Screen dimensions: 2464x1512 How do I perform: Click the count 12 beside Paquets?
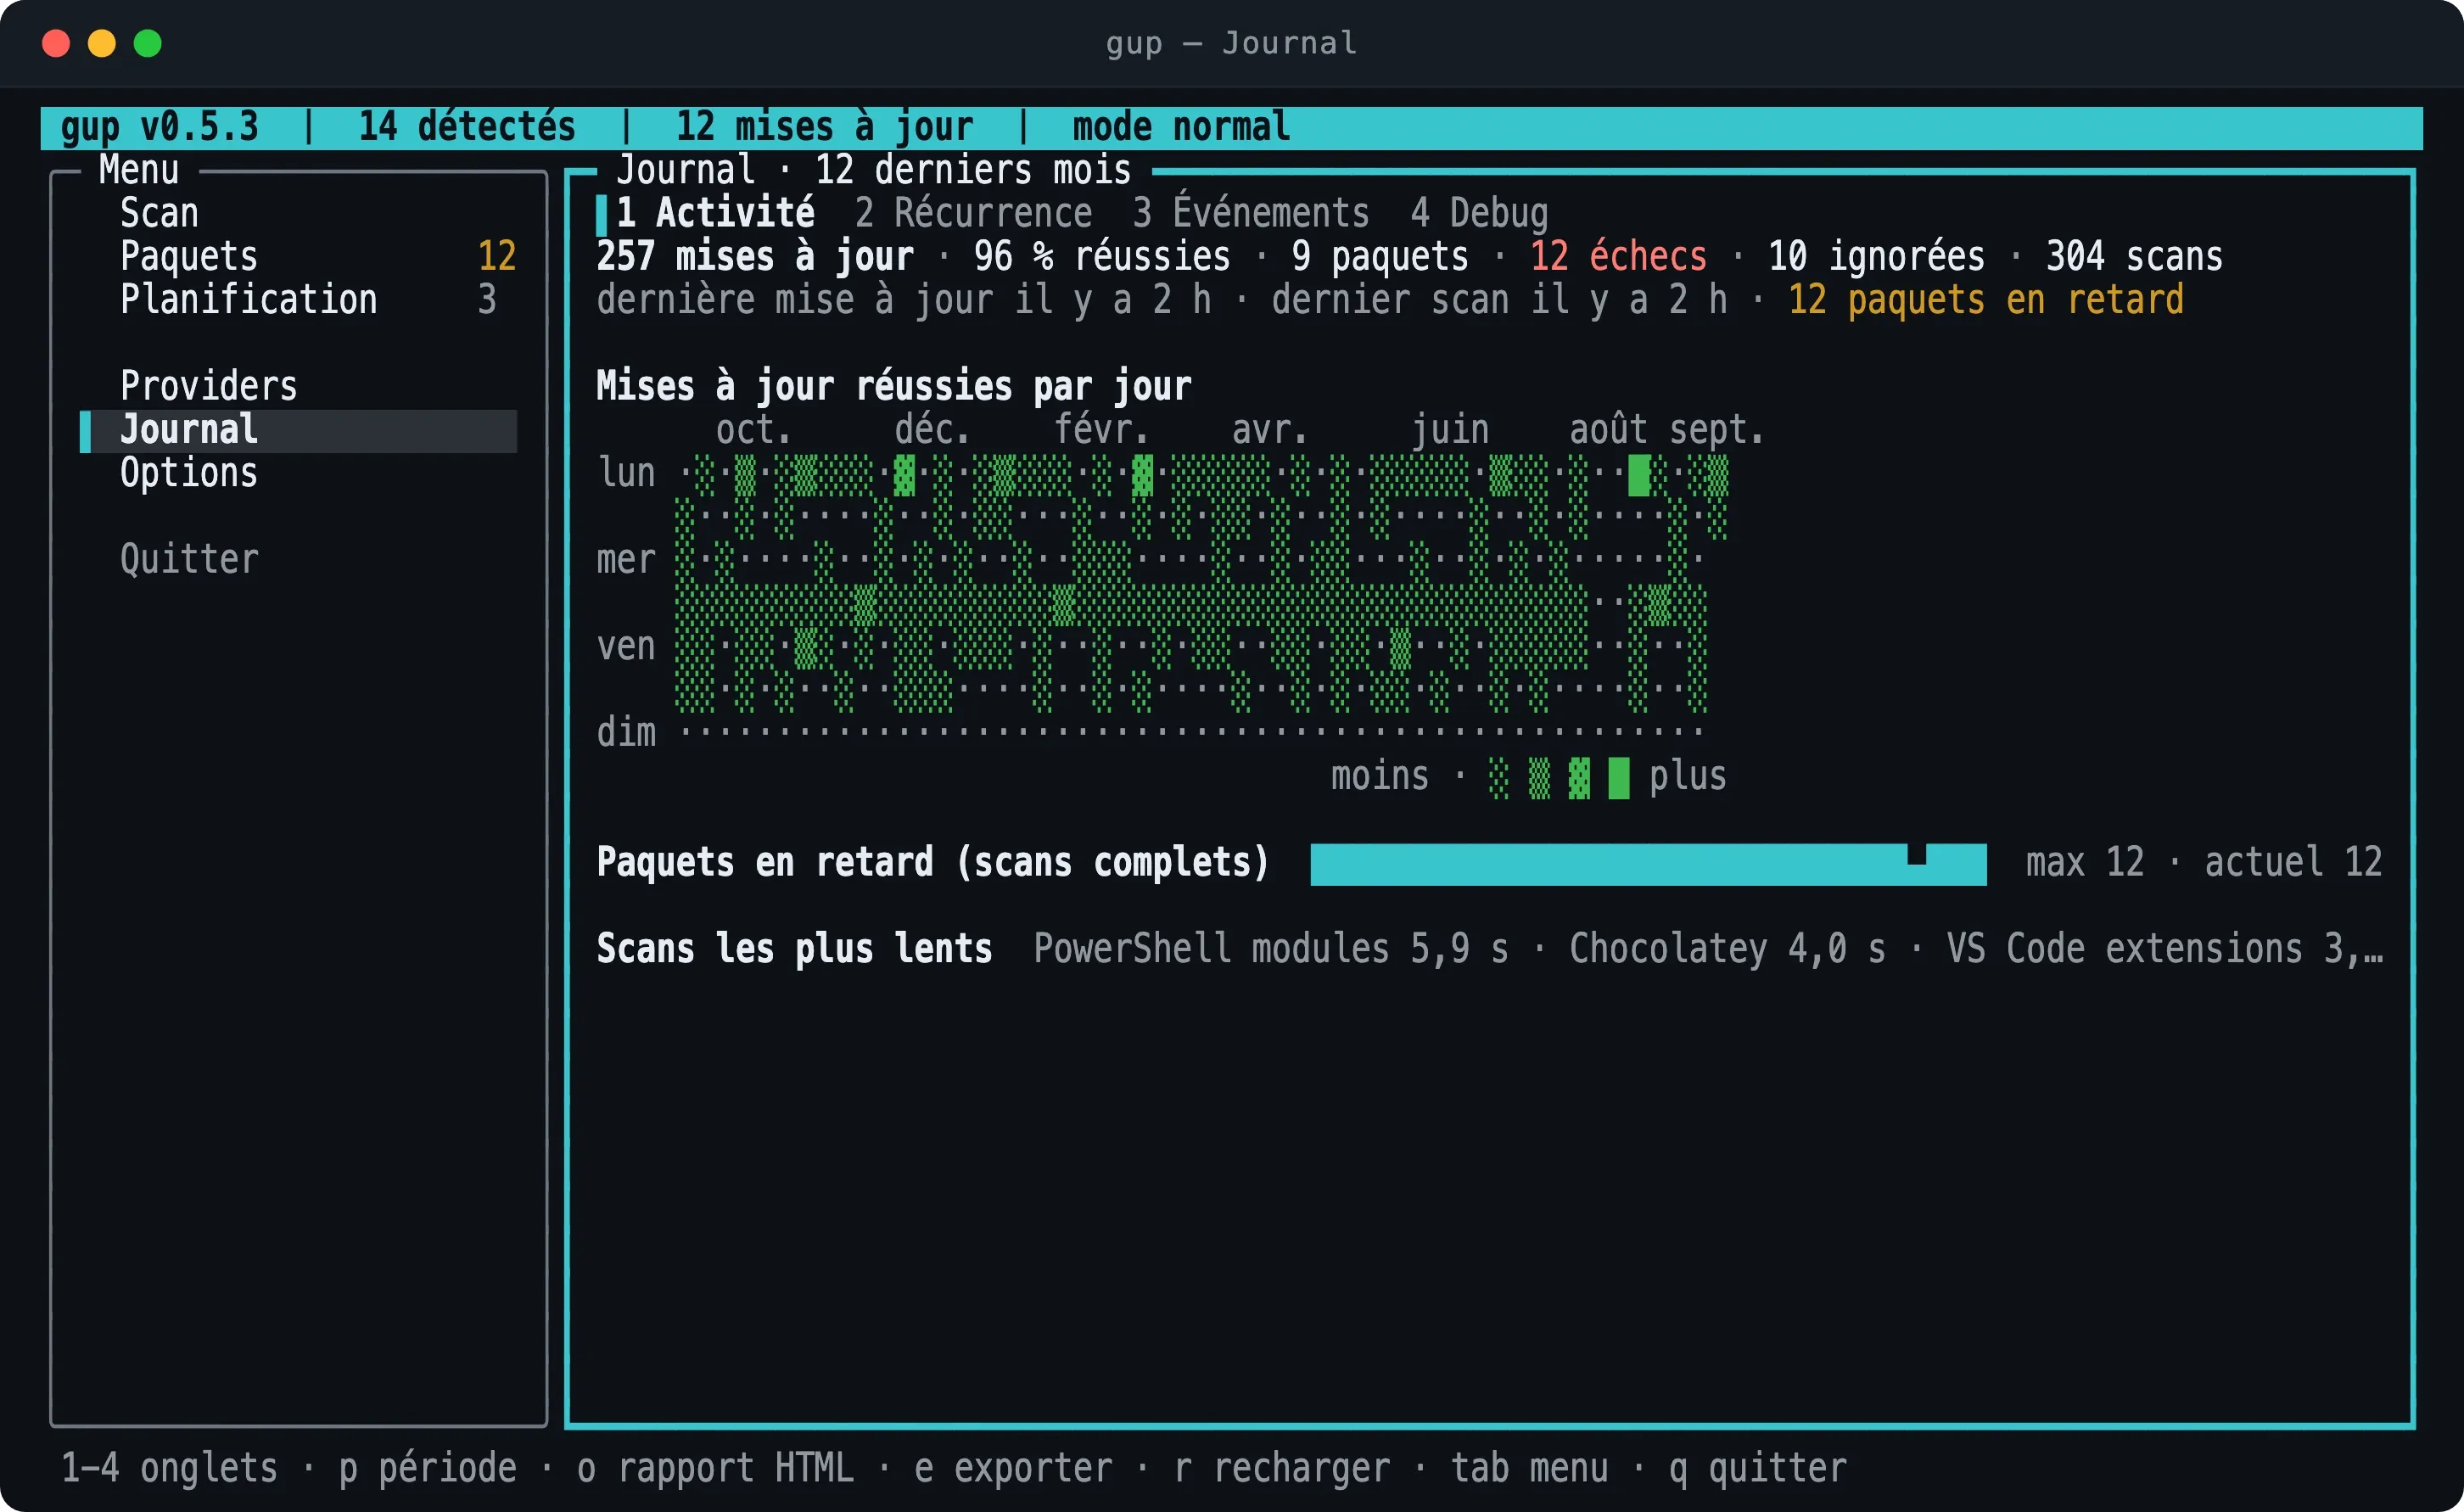click(497, 256)
